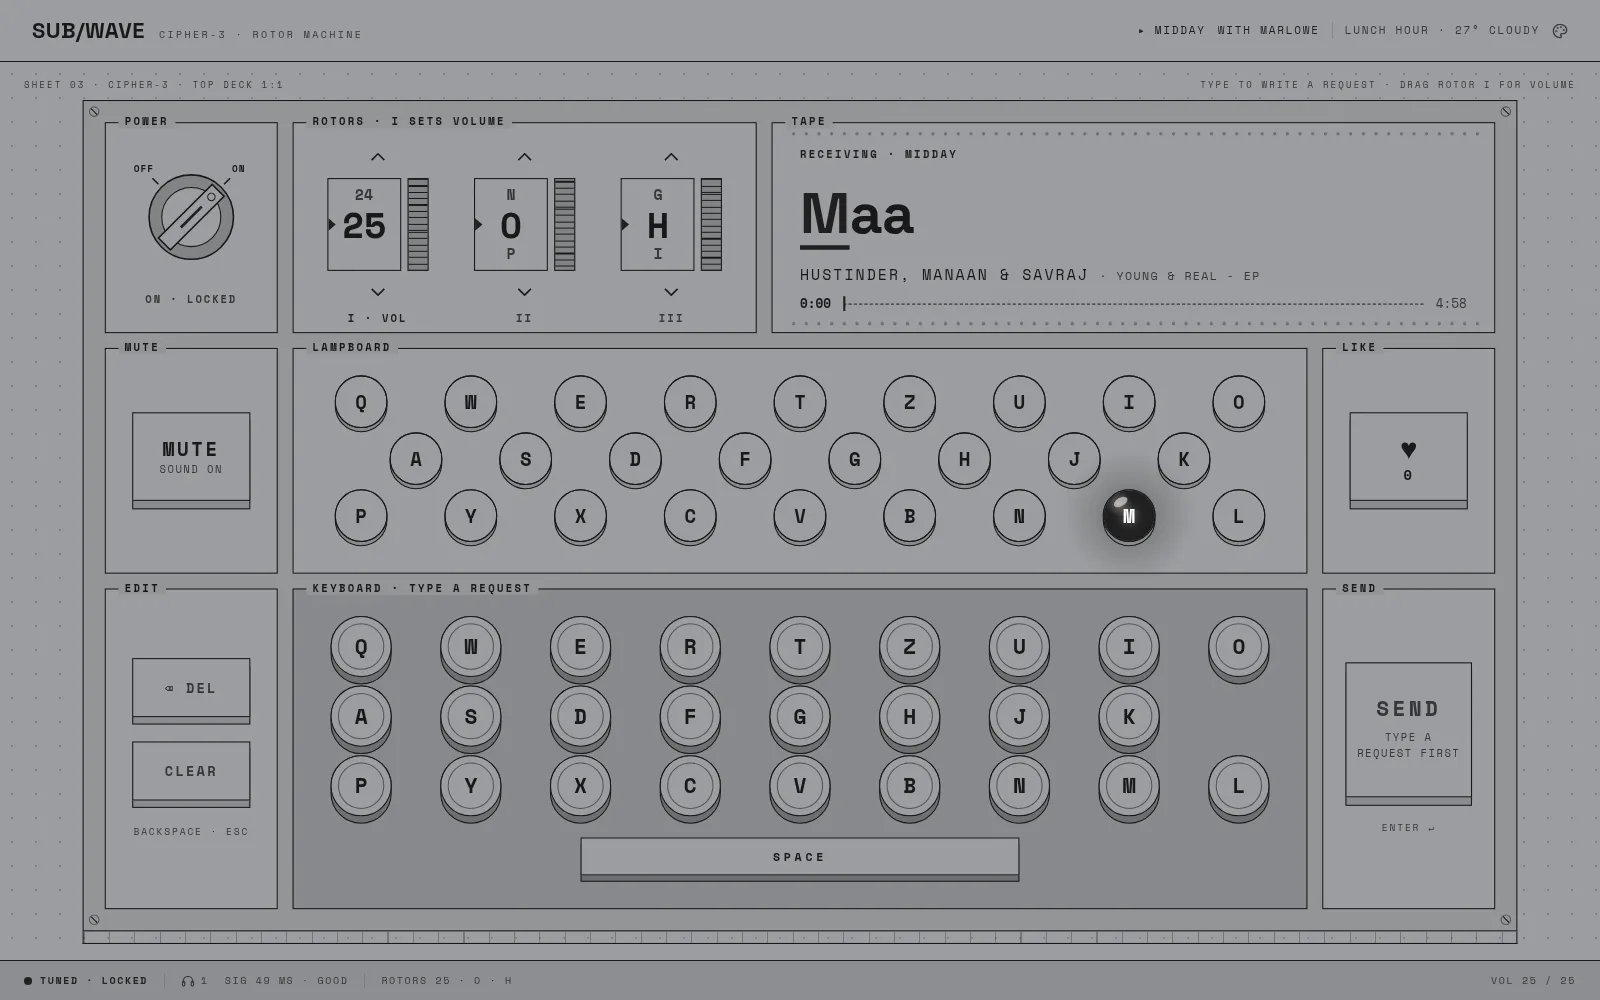Image resolution: width=1600 pixels, height=1000 pixels.
Task: Click the rotor I value 25 window
Action: tap(364, 224)
